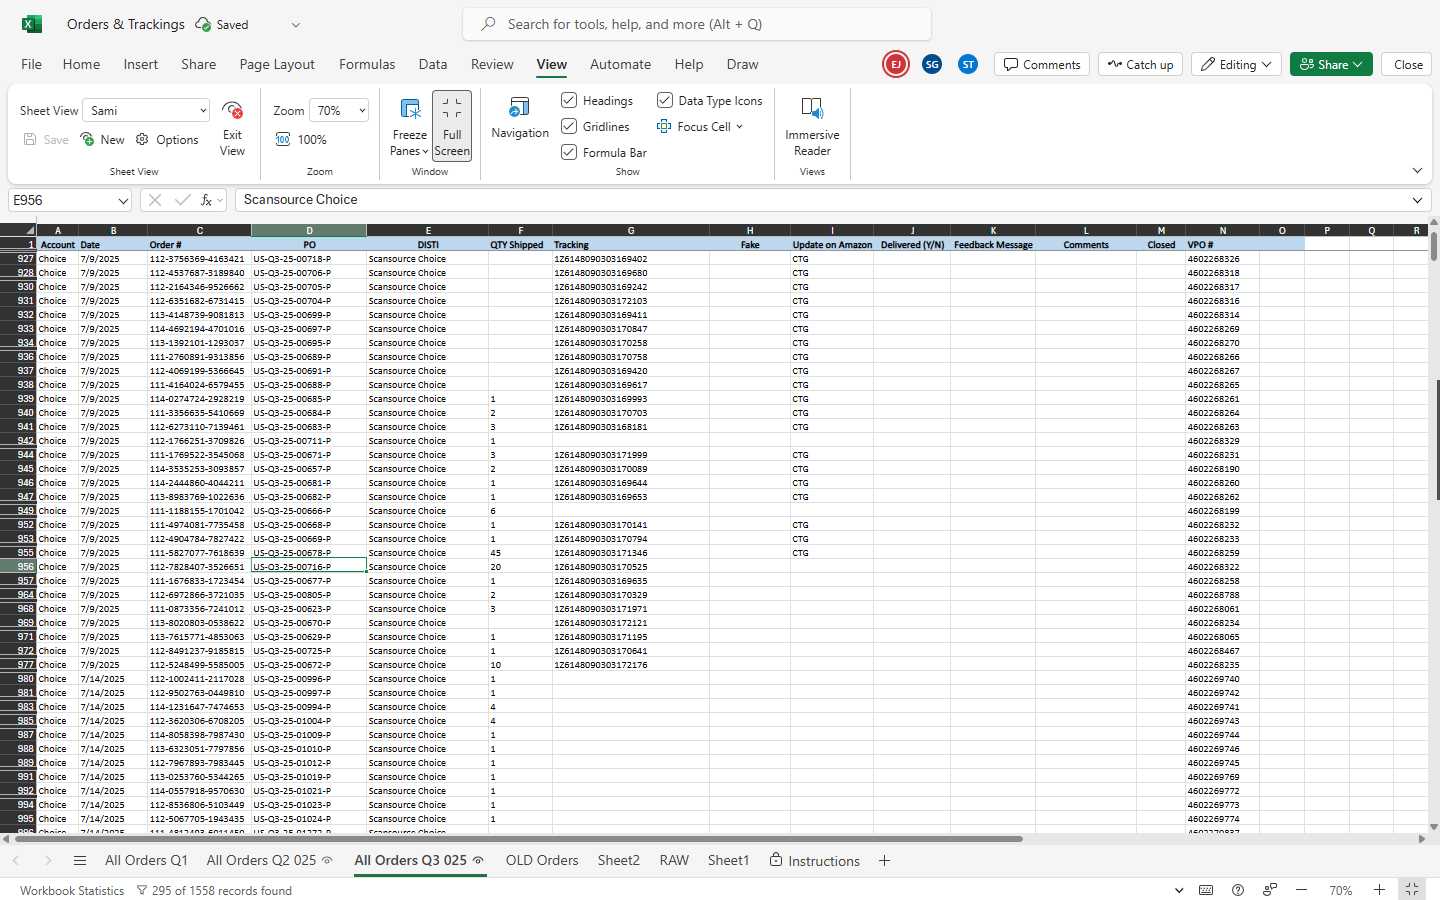Screen dimensions: 1440x900
Task: Click the insert function fx icon
Action: pyautogui.click(x=206, y=200)
